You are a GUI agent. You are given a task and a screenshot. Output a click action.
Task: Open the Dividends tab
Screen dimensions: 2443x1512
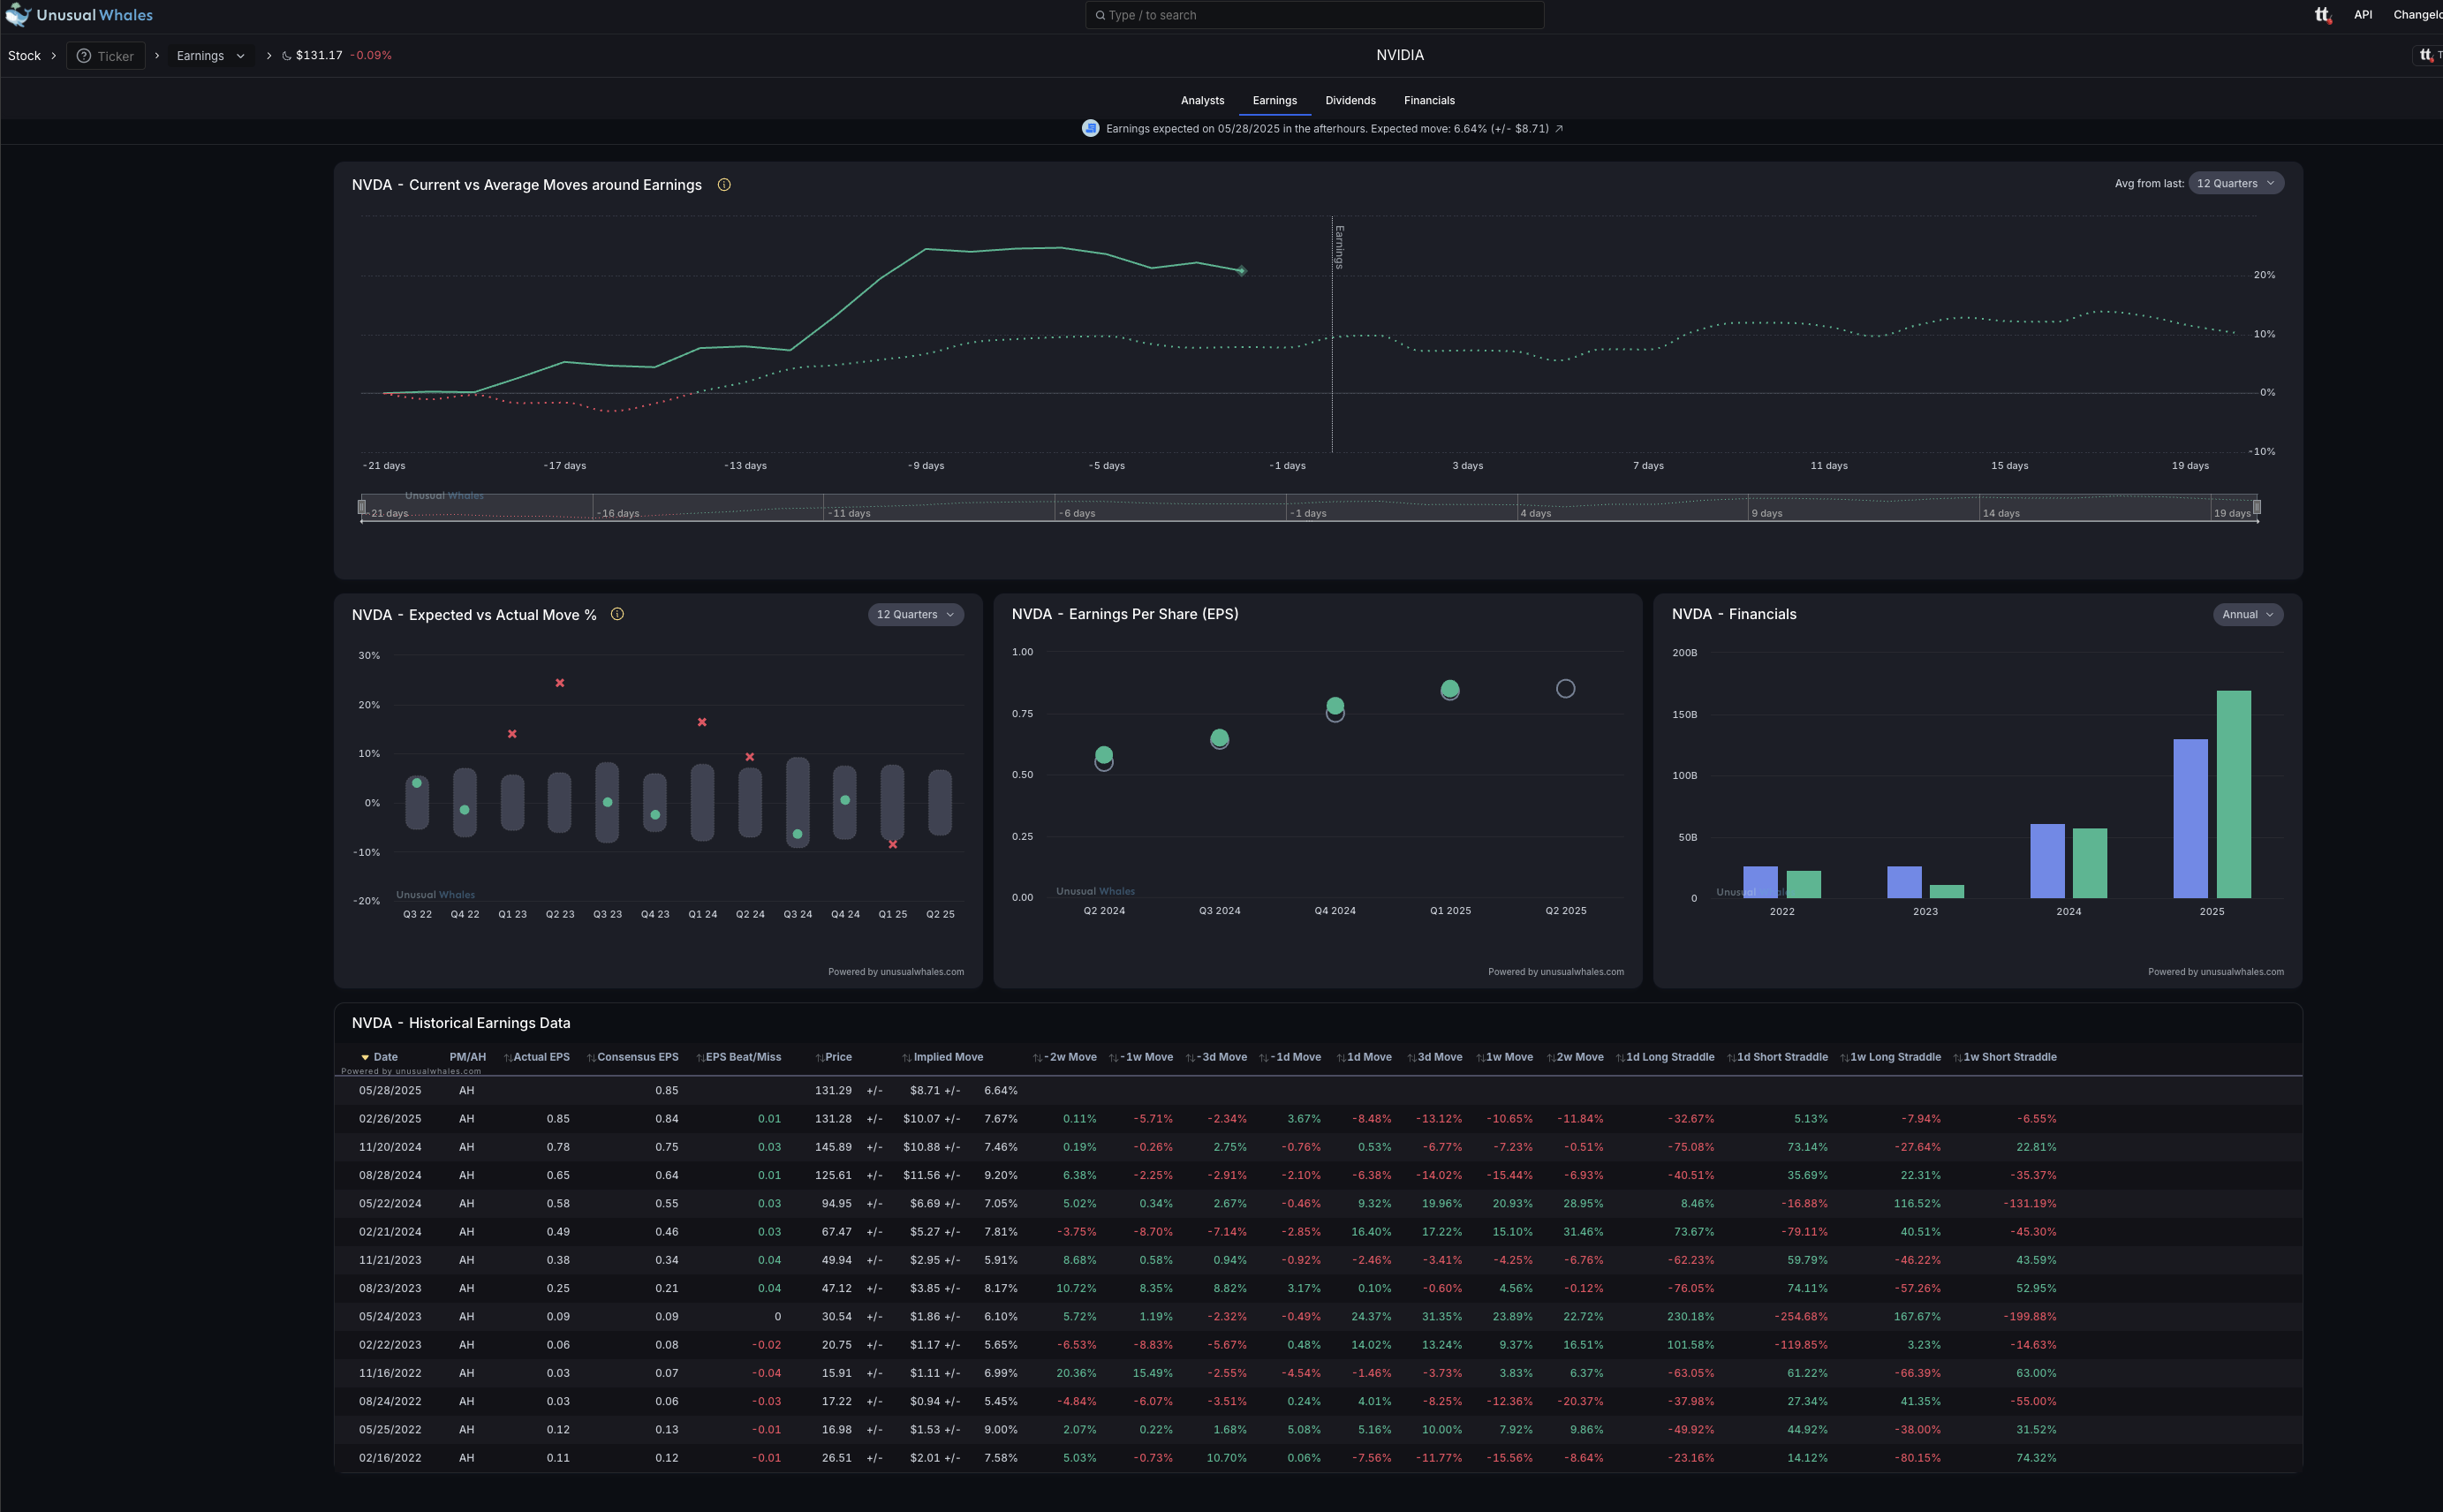coord(1350,100)
